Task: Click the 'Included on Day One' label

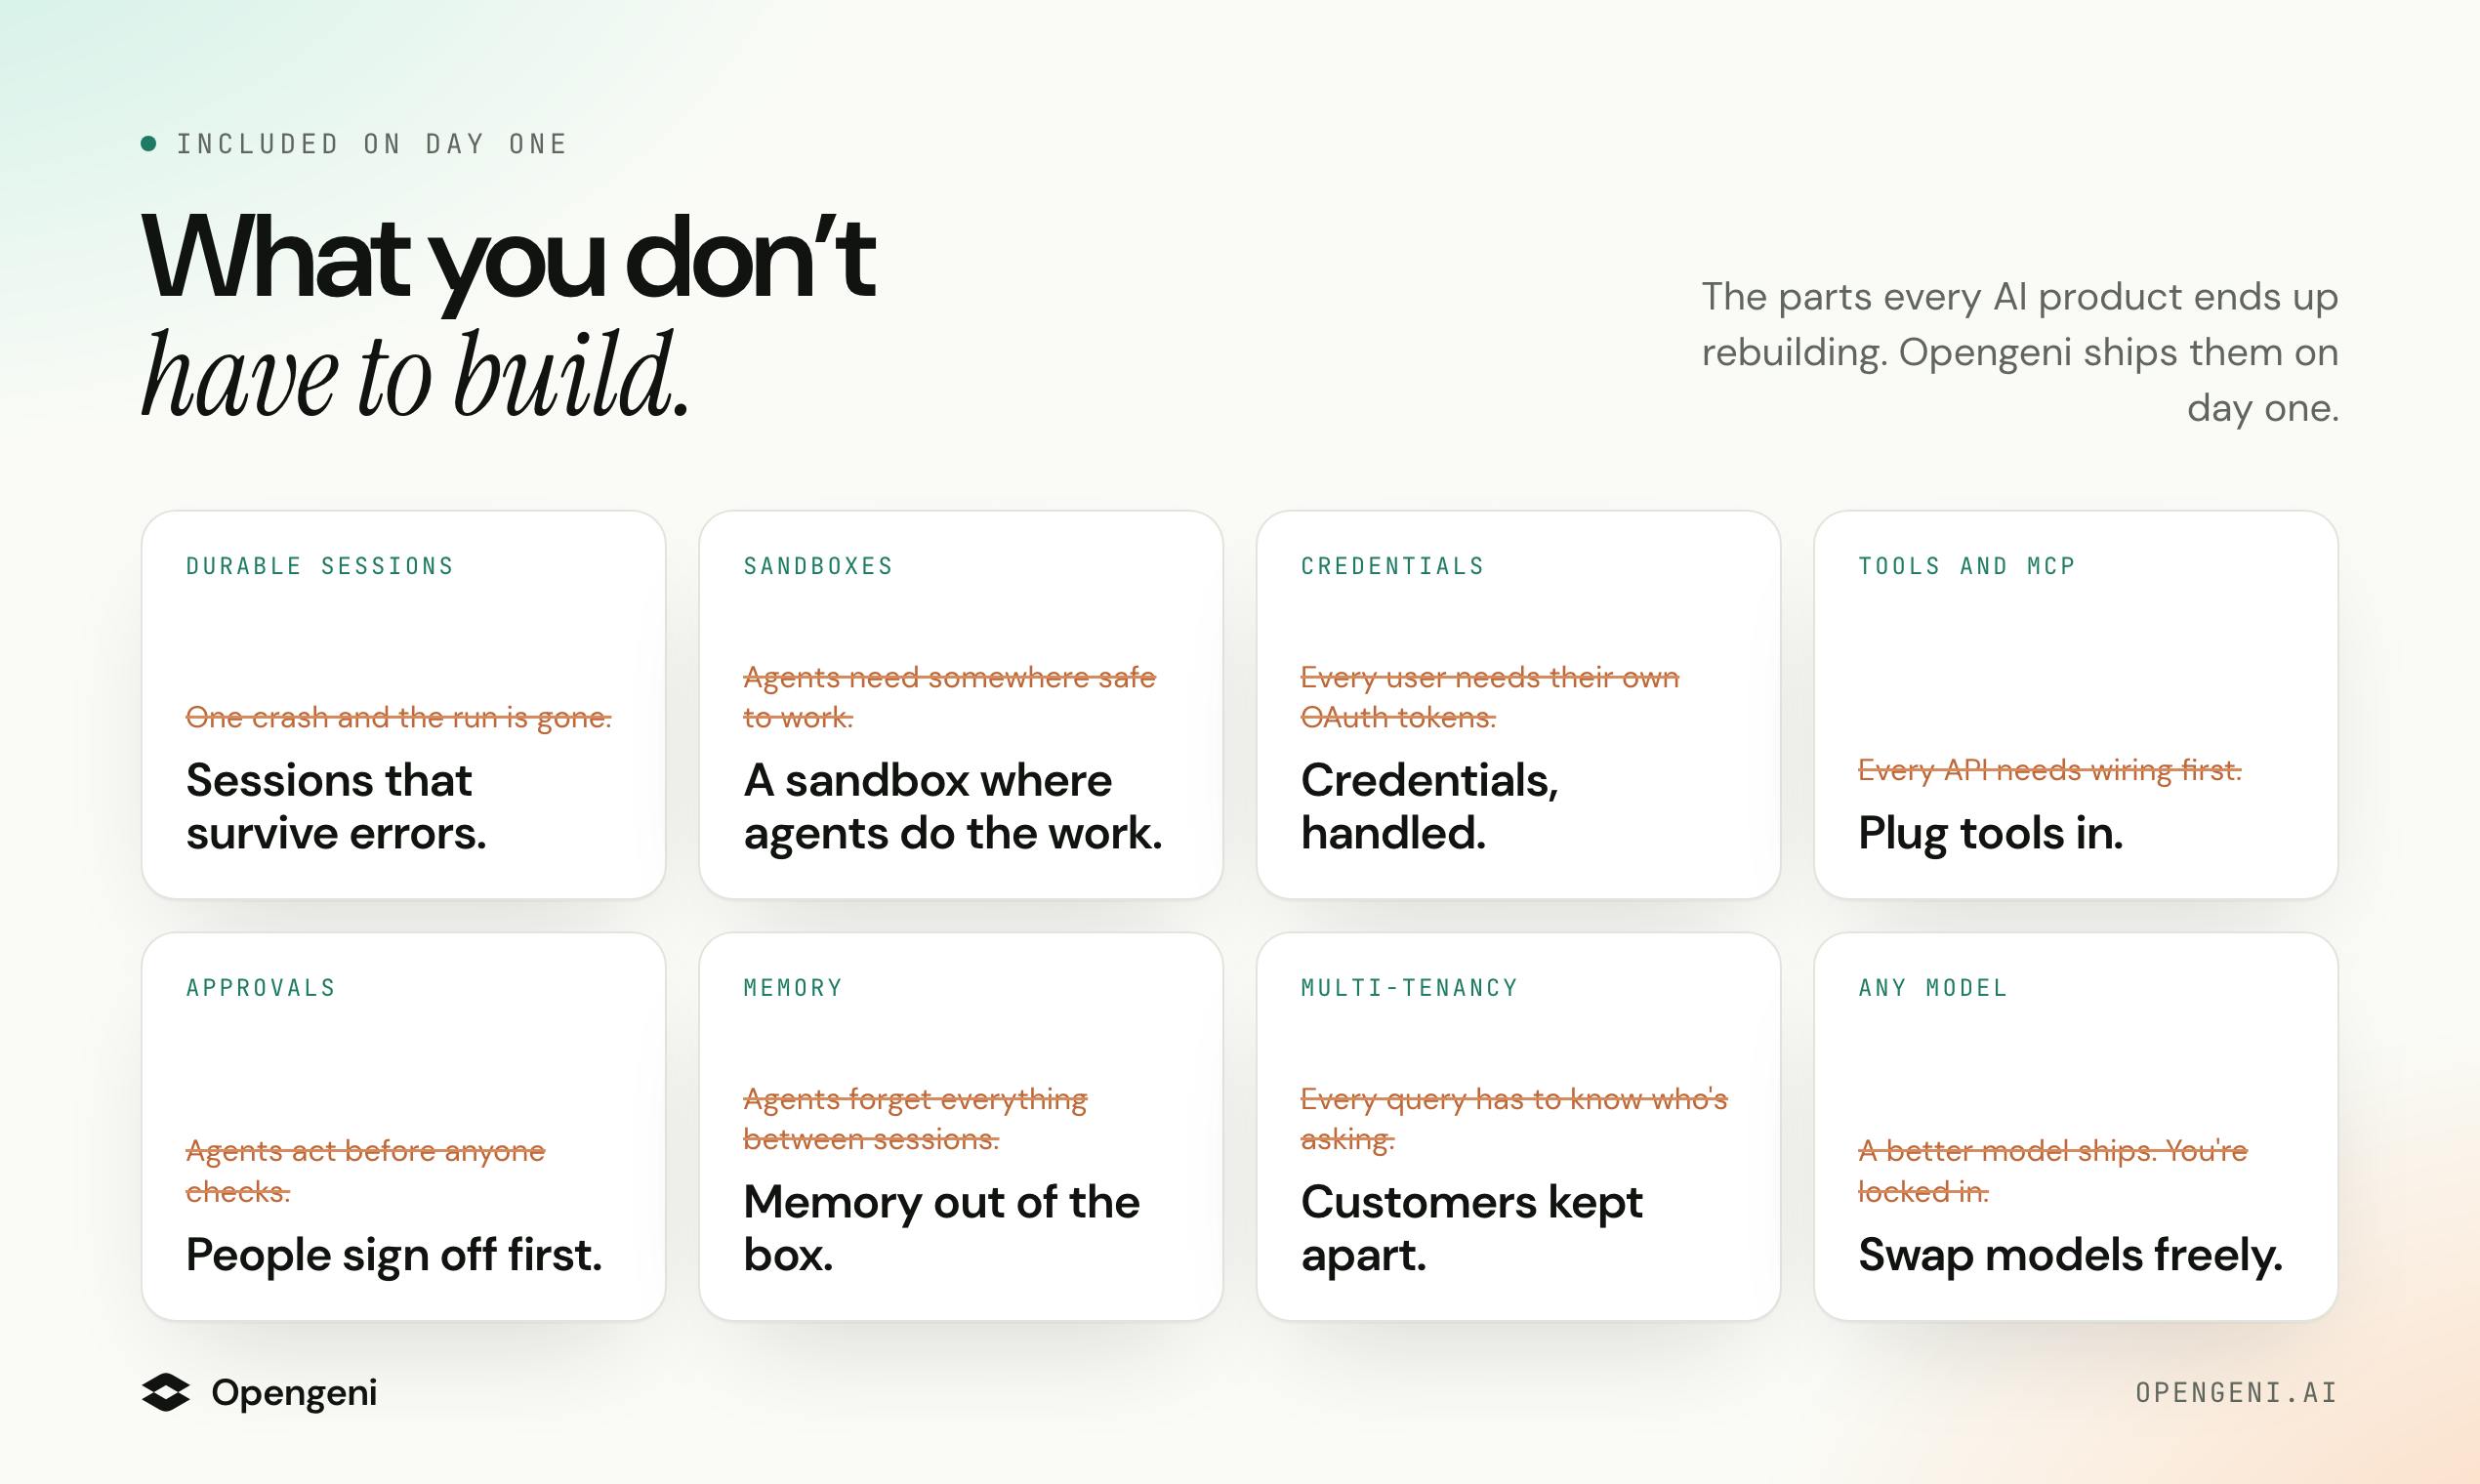Action: click(x=372, y=144)
